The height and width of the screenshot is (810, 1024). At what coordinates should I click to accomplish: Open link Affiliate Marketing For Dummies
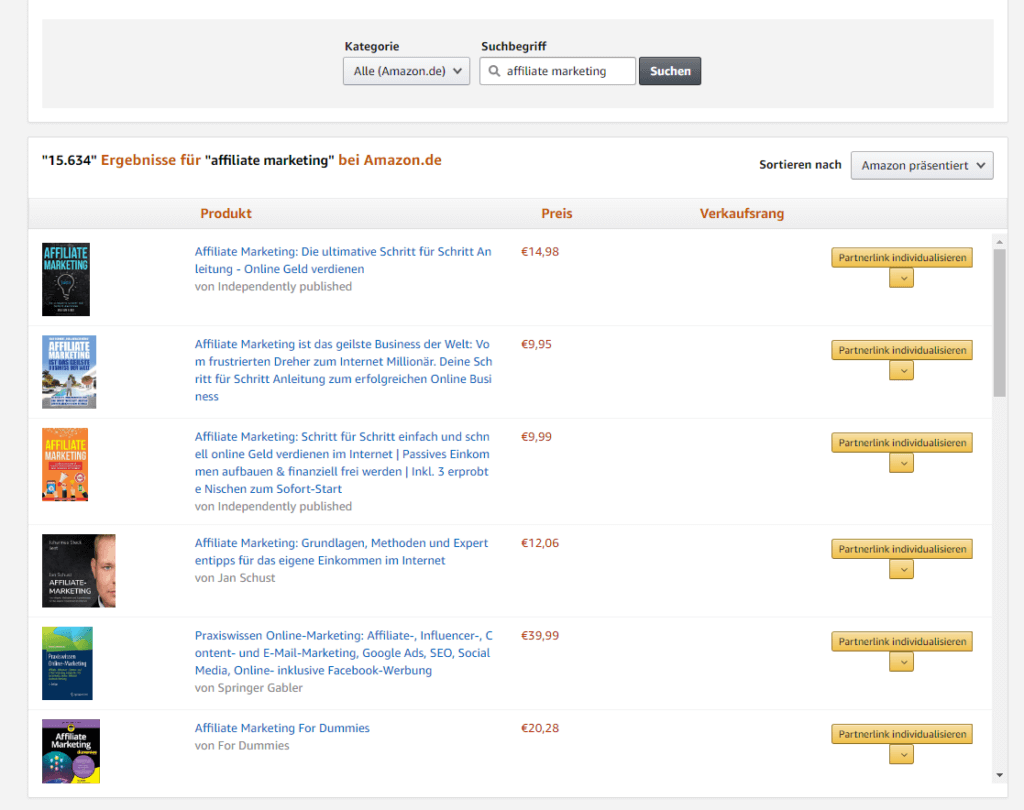[282, 728]
